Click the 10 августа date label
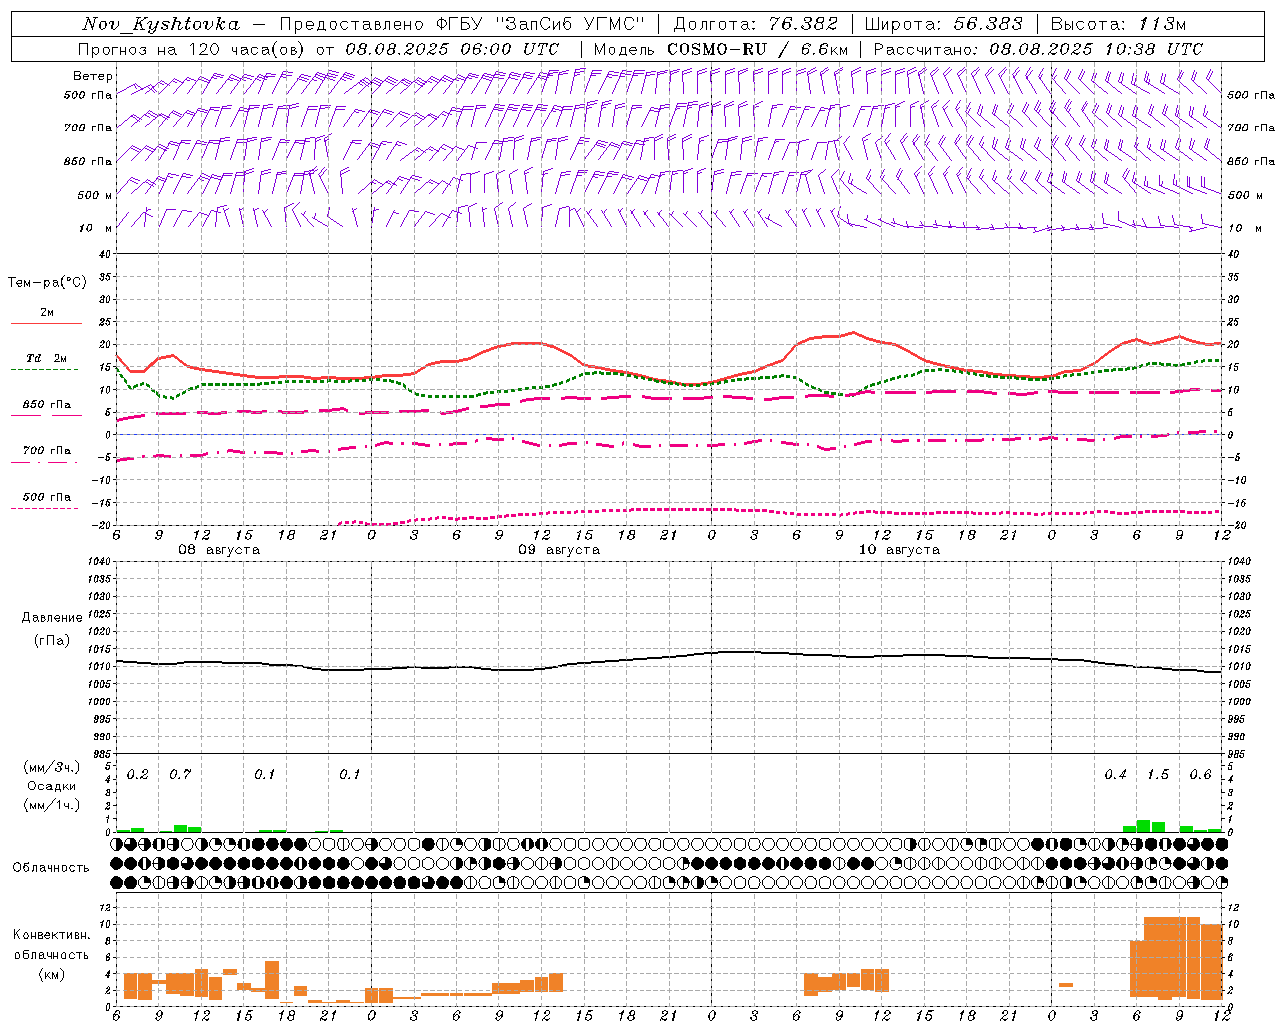Image resolution: width=1280 pixels, height=1024 pixels. (899, 550)
